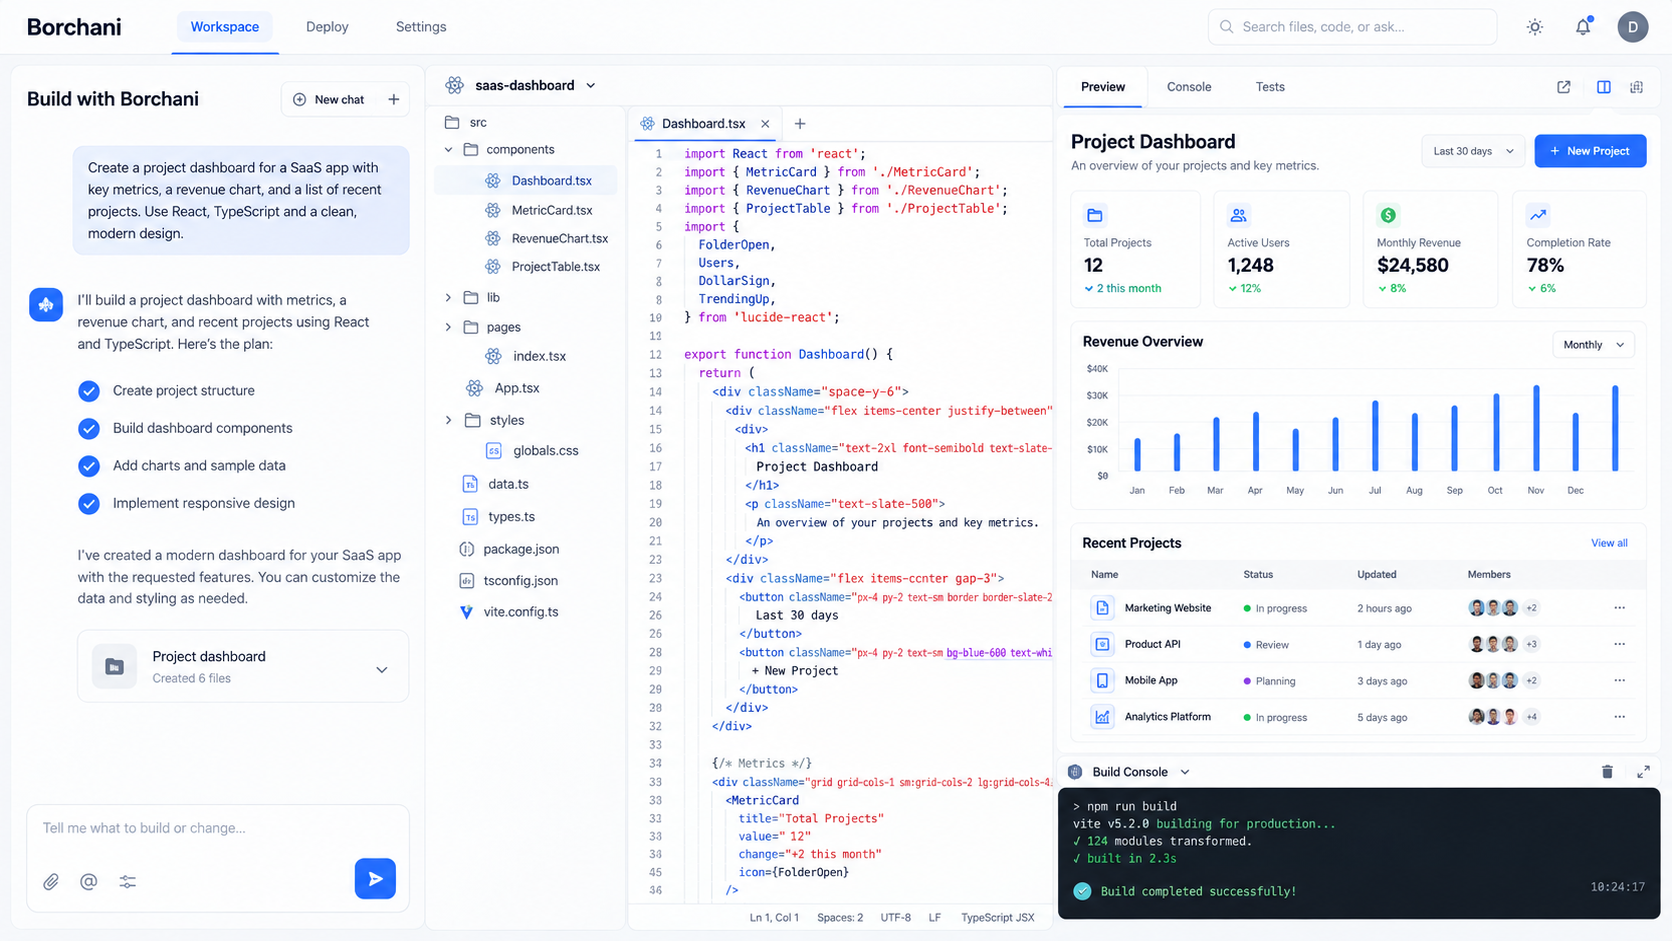
Task: Add a new editor tab
Action: (x=800, y=124)
